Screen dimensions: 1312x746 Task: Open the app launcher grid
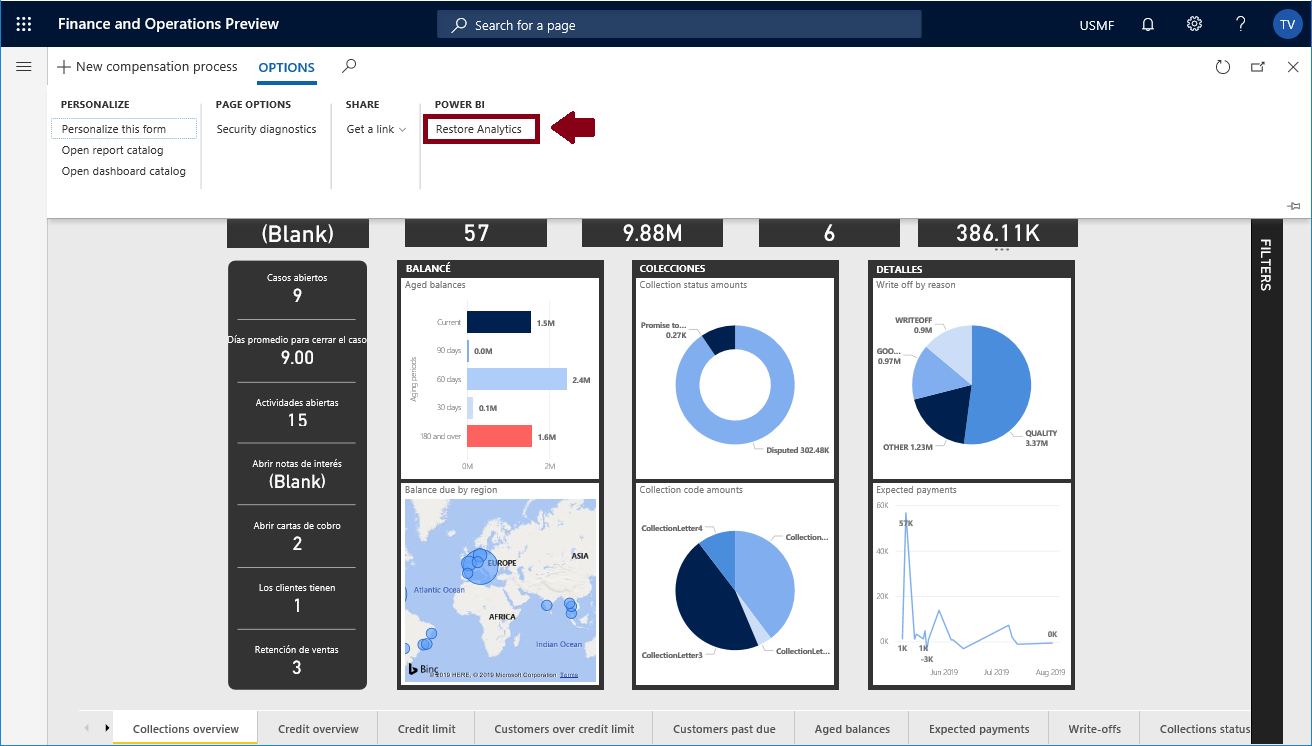tap(24, 23)
